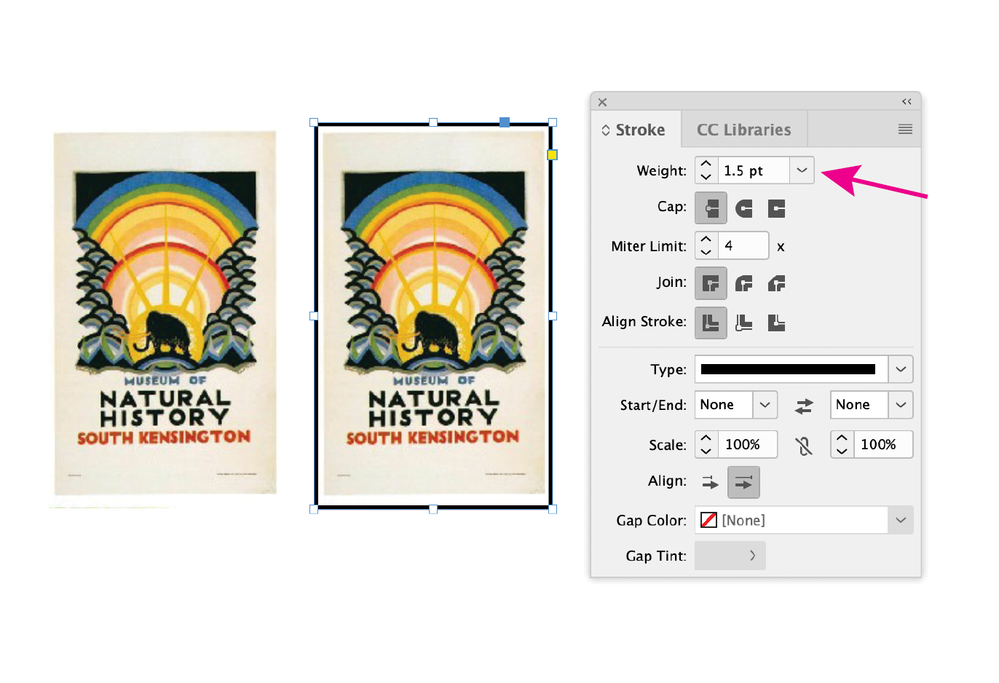Increase stroke weight with up arrow
Image resolution: width=999 pixels, height=683 pixels.
click(706, 164)
